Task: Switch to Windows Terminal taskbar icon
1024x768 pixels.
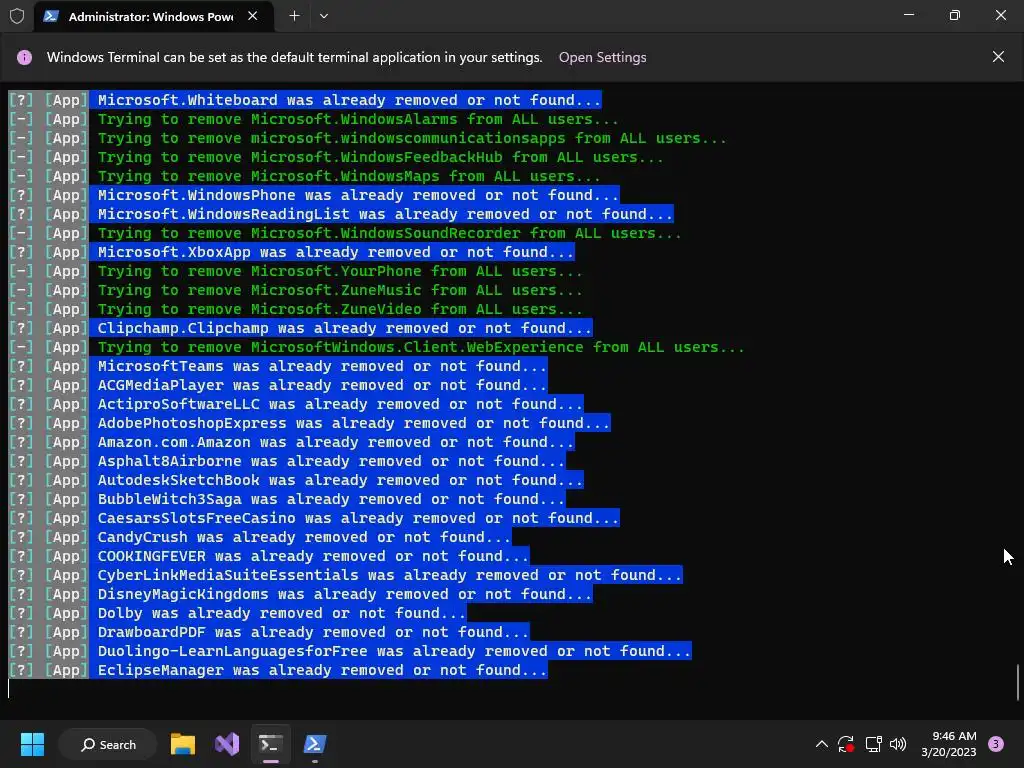Action: [x=270, y=744]
